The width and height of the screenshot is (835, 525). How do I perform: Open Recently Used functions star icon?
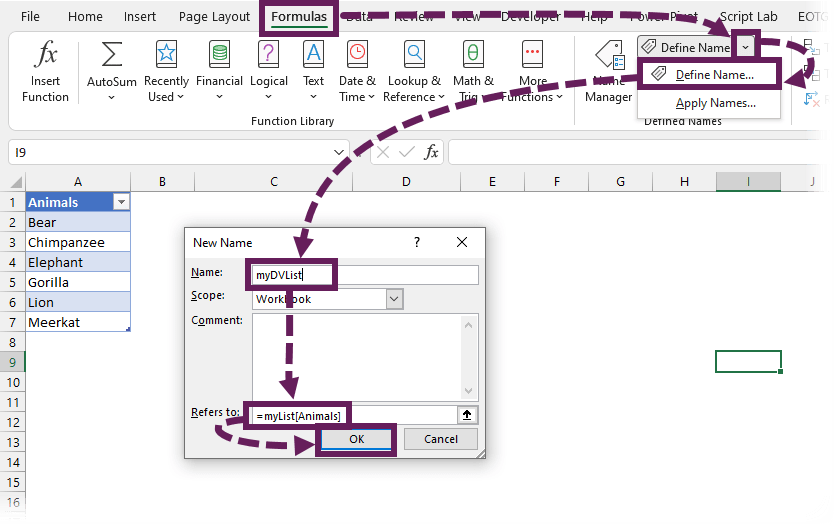[x=166, y=54]
